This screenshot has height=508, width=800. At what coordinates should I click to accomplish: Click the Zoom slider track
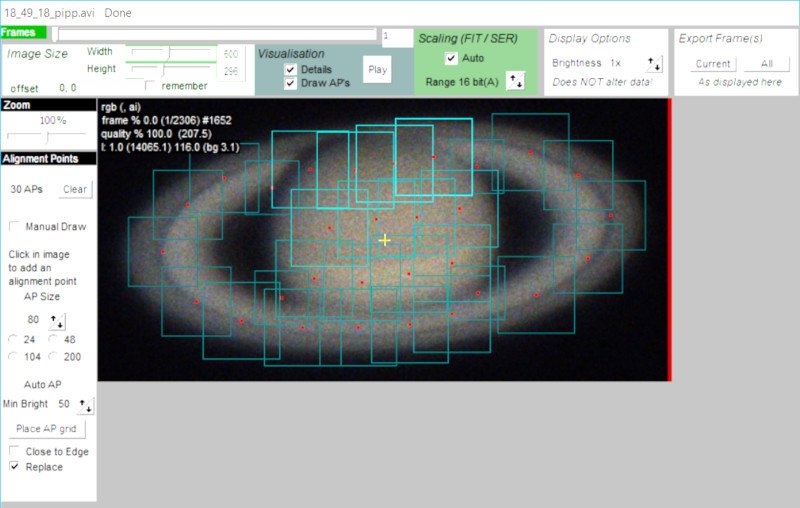(47, 137)
